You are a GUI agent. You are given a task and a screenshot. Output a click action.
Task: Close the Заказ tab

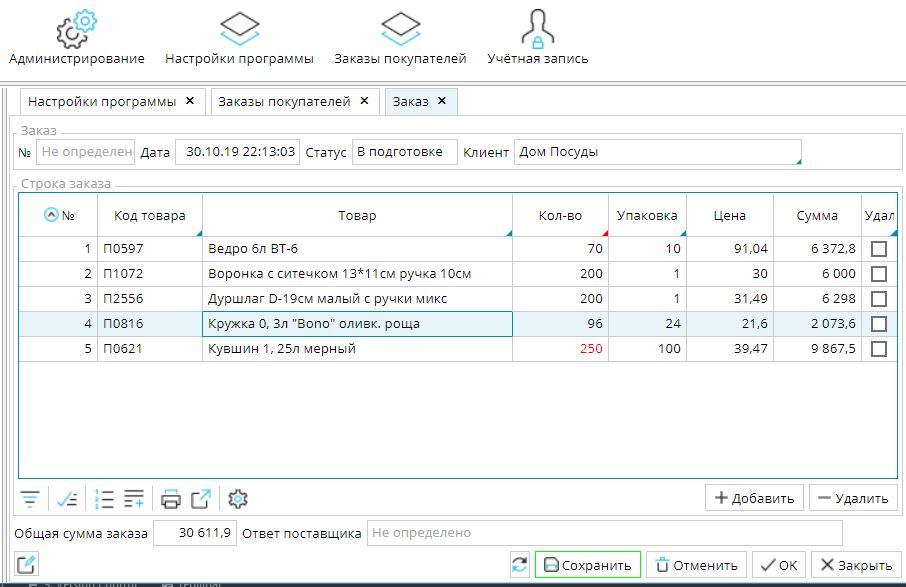pos(442,101)
